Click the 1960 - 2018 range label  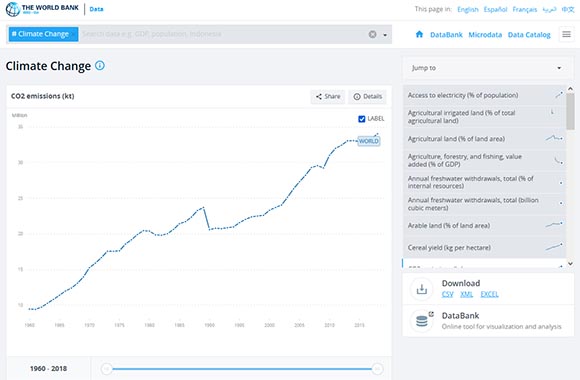point(48,369)
